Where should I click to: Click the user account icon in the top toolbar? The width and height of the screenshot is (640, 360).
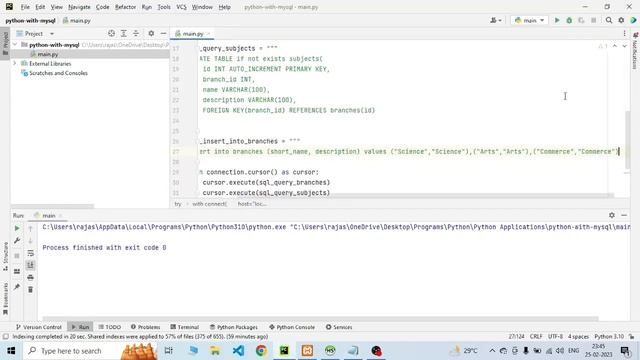496,20
